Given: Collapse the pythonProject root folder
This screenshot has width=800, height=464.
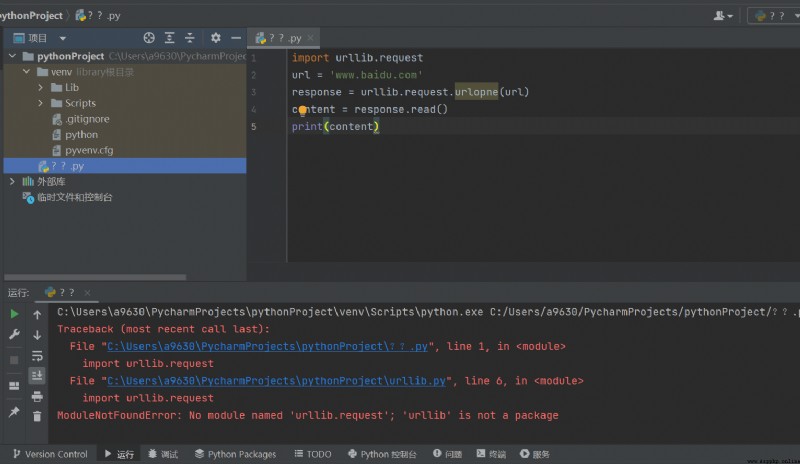Looking at the screenshot, I should 12,56.
